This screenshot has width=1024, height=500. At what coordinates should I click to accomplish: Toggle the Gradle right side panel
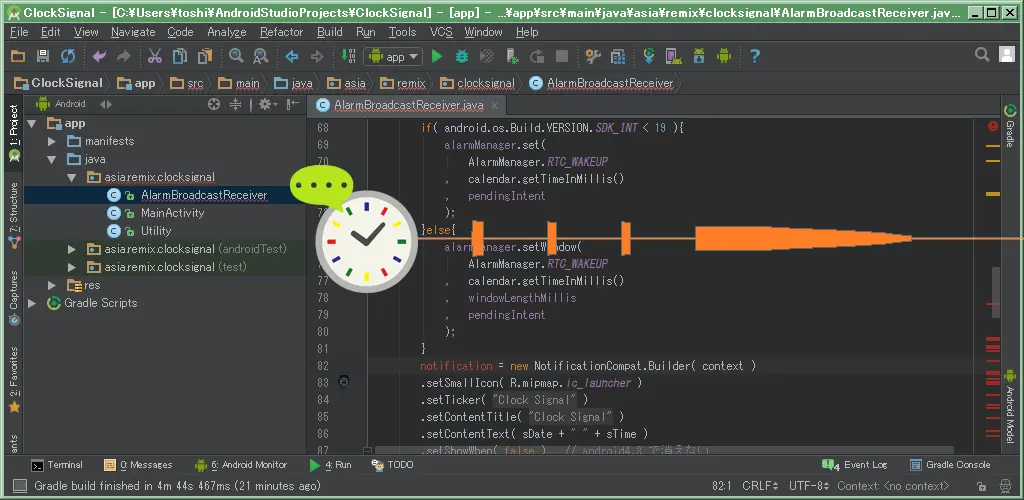pyautogui.click(x=1010, y=125)
